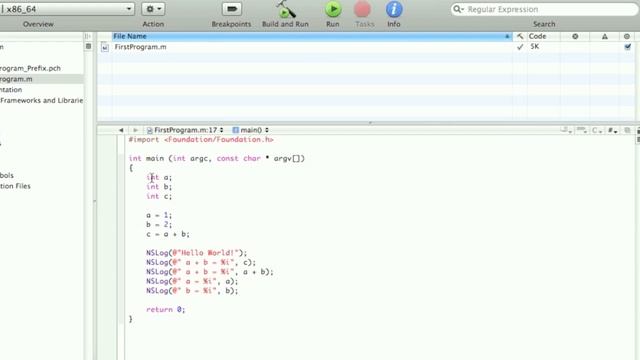Click the target membership column header

click(x=627, y=36)
